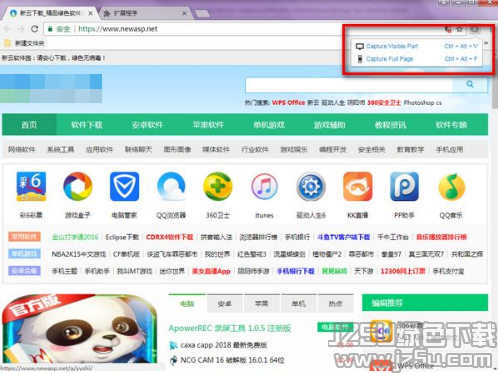Open 单机游戏 navigation item
The height and width of the screenshot is (373, 498).
point(269,125)
